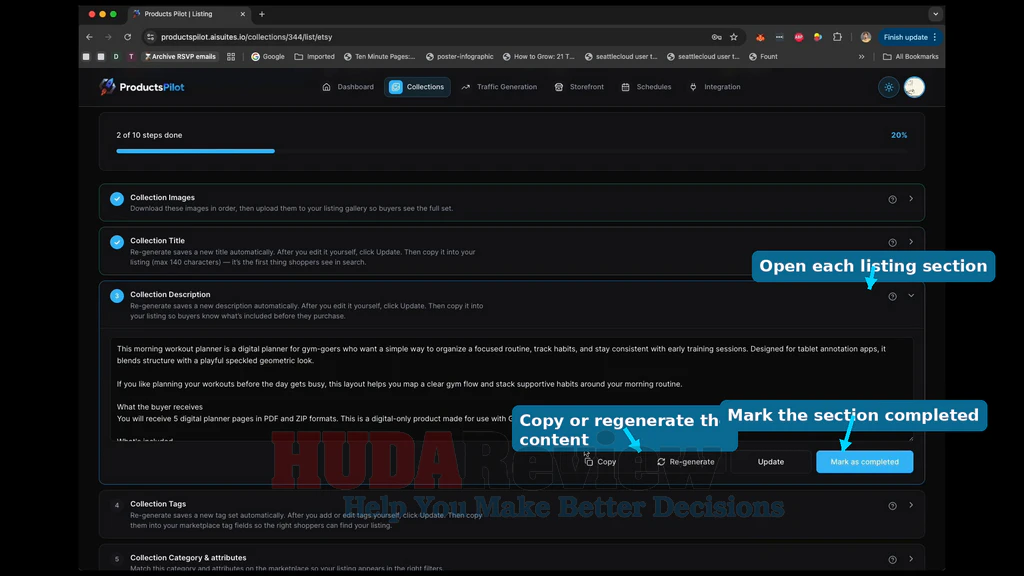The height and width of the screenshot is (576, 1024).
Task: Click help icon for Collection Tags
Action: (892, 505)
